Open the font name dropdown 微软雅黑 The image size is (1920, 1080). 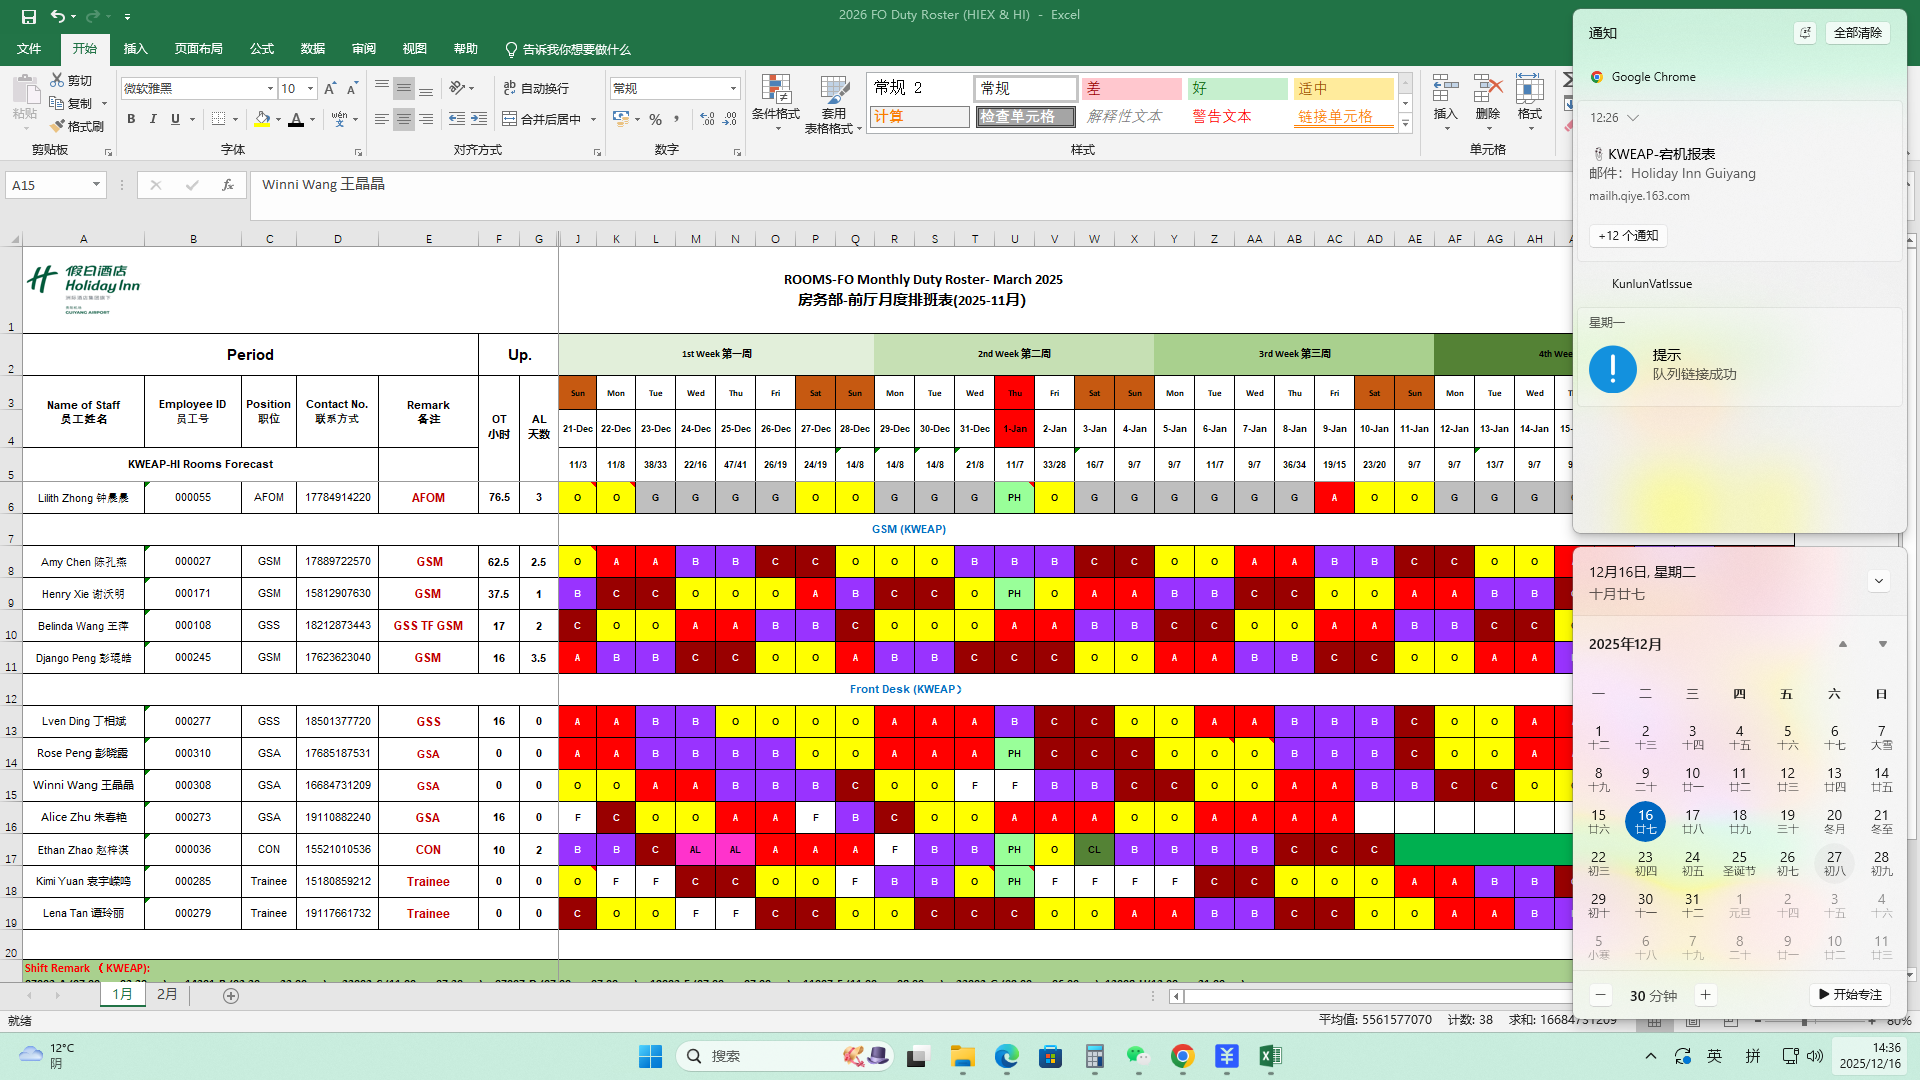point(269,89)
